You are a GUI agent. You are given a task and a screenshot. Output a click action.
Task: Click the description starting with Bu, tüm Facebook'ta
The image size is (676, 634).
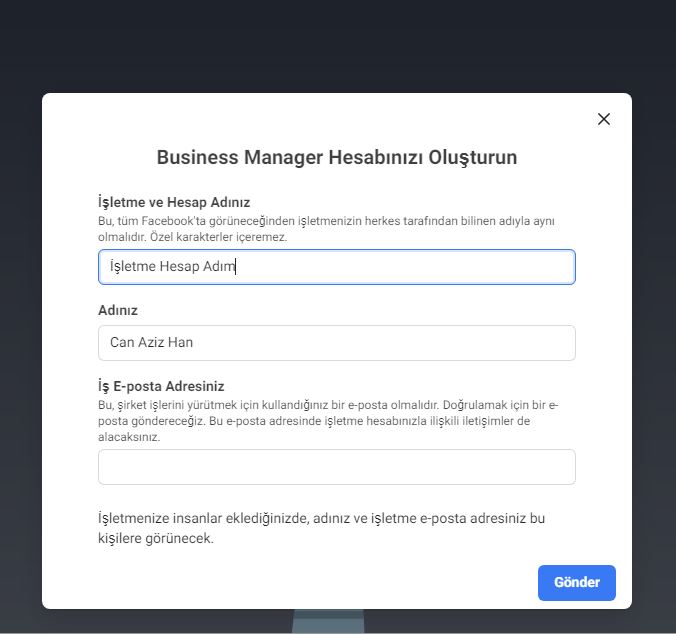coord(326,229)
